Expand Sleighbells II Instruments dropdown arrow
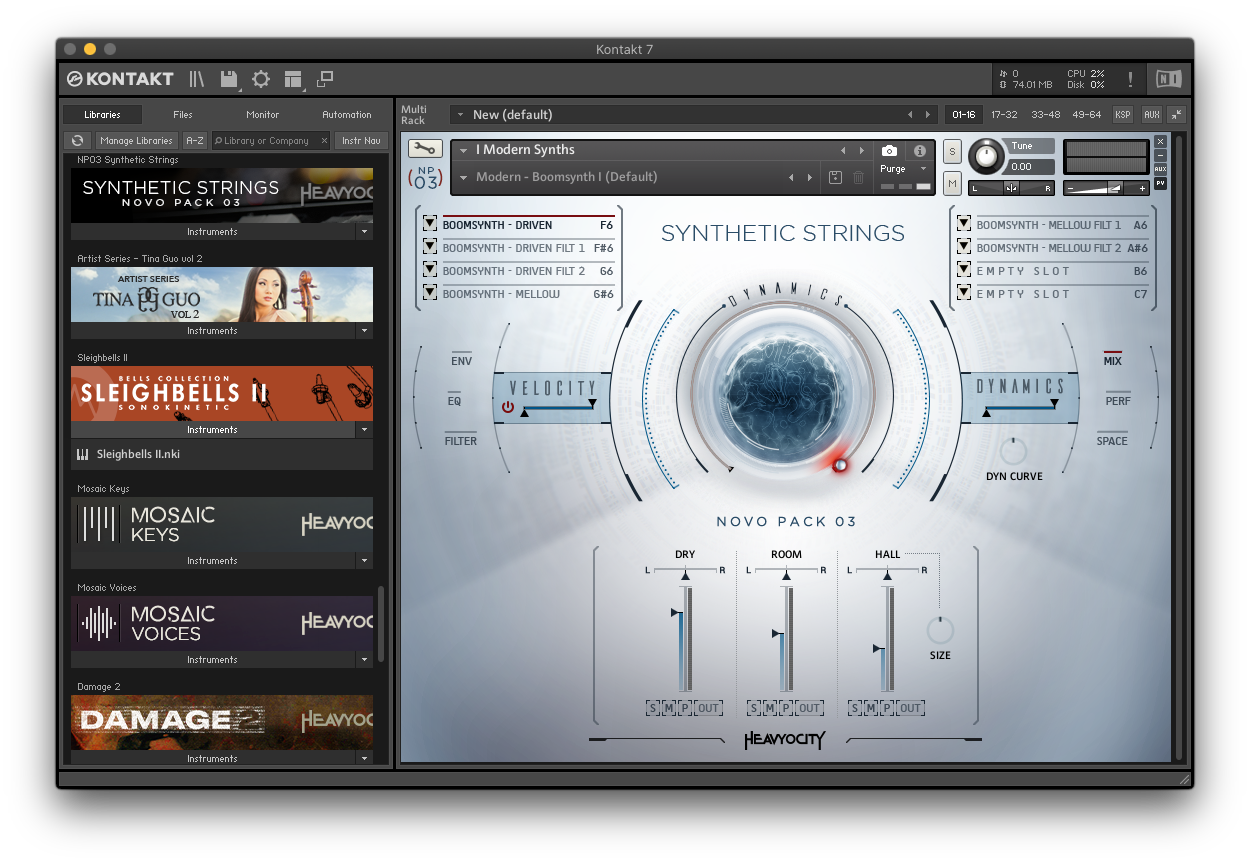 (364, 430)
